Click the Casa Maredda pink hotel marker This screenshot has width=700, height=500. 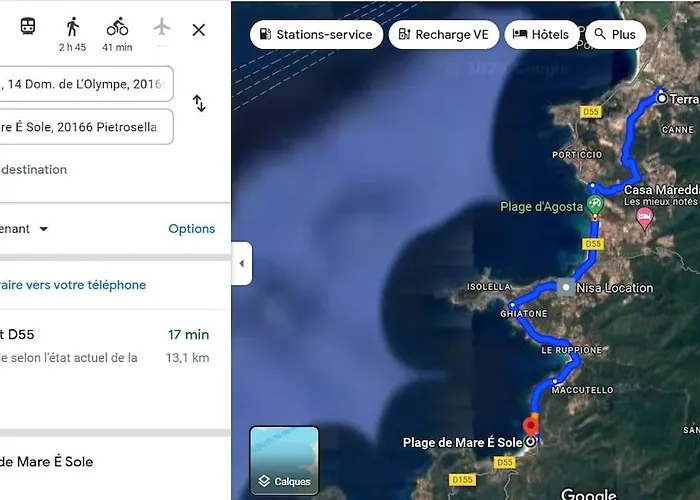tap(644, 218)
